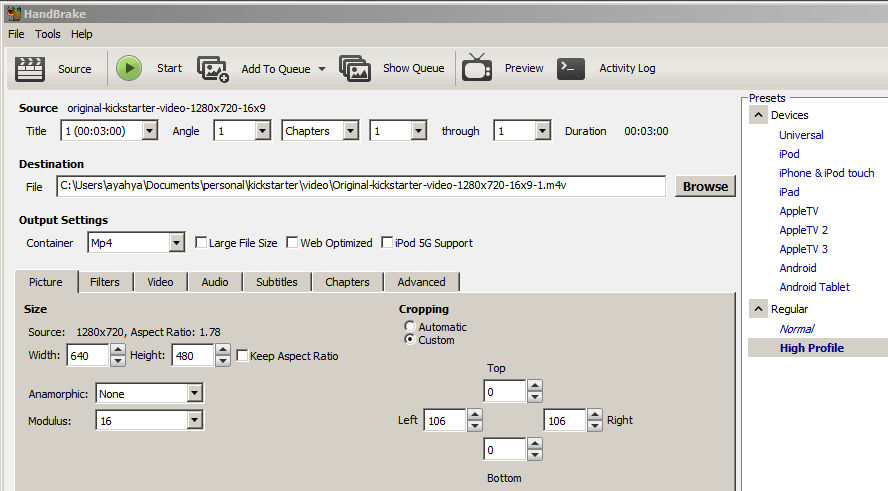Click in the destination File path field
The image size is (888, 491).
[361, 186]
